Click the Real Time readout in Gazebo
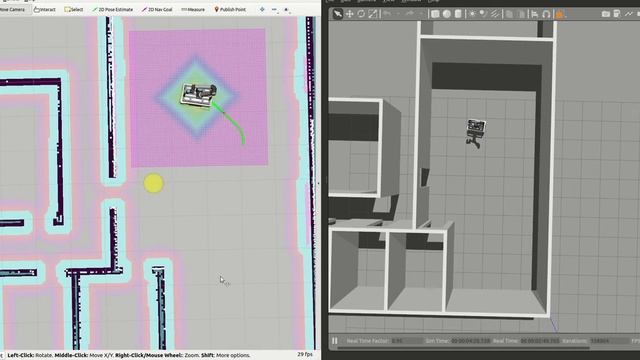The height and width of the screenshot is (360, 640). point(540,341)
